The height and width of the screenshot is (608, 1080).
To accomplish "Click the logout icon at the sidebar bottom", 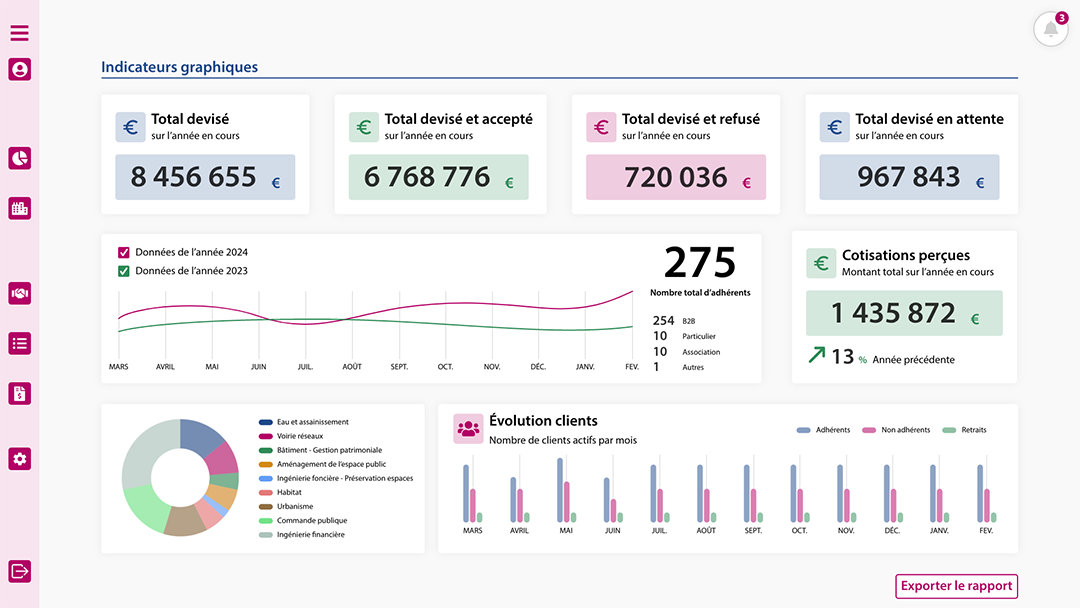I will [19, 571].
